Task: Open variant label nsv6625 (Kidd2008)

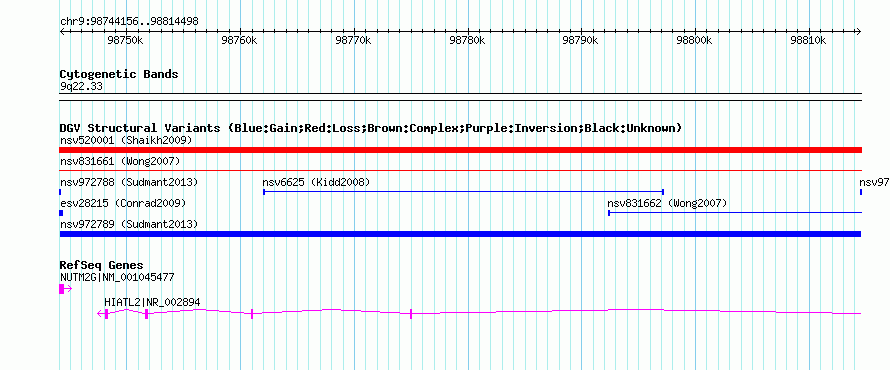Action: coord(316,182)
